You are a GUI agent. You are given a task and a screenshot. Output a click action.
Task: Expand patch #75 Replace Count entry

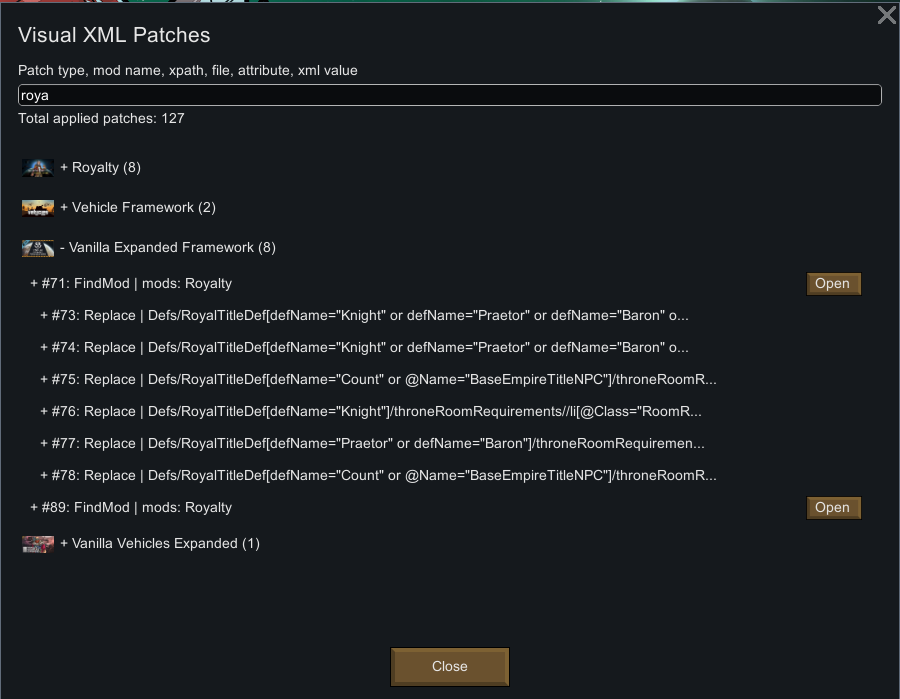click(x=378, y=380)
